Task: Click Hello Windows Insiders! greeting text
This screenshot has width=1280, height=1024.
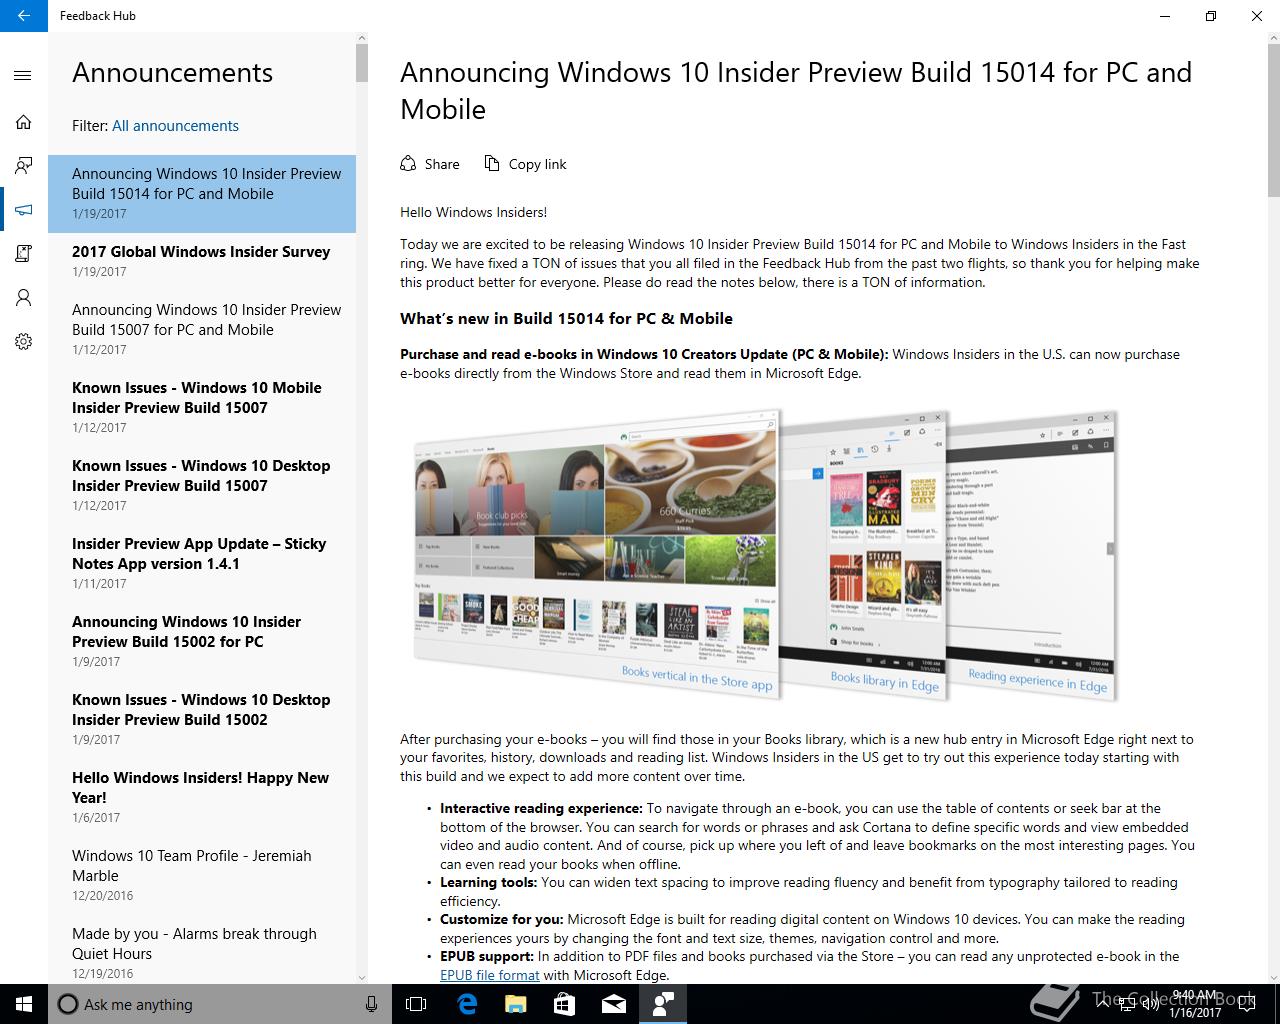Action: point(473,212)
